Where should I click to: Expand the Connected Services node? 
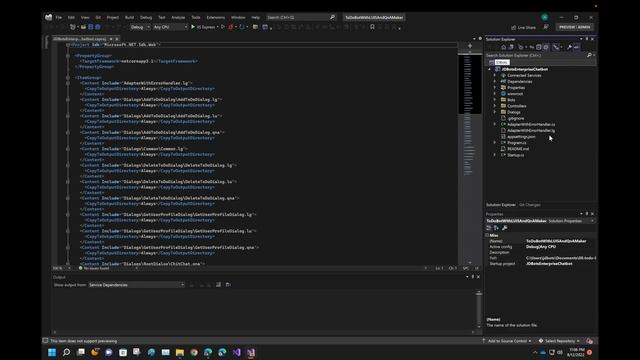pyautogui.click(x=495, y=76)
